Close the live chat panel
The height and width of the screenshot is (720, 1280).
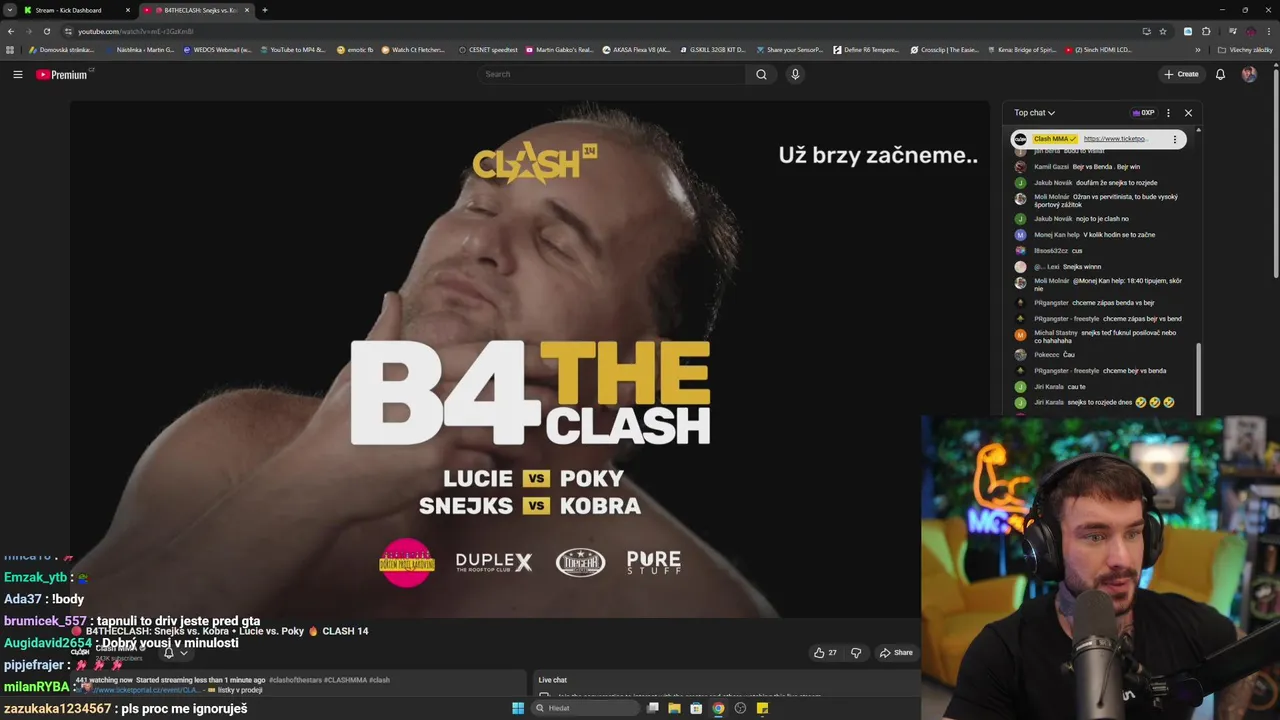[x=1188, y=113]
